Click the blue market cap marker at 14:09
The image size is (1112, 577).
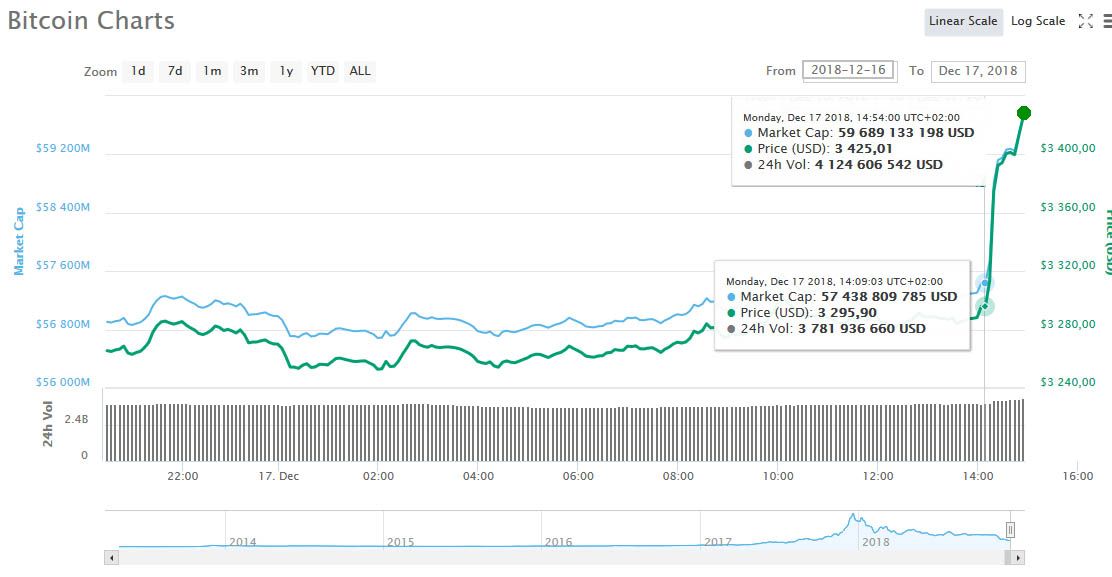(x=984, y=284)
